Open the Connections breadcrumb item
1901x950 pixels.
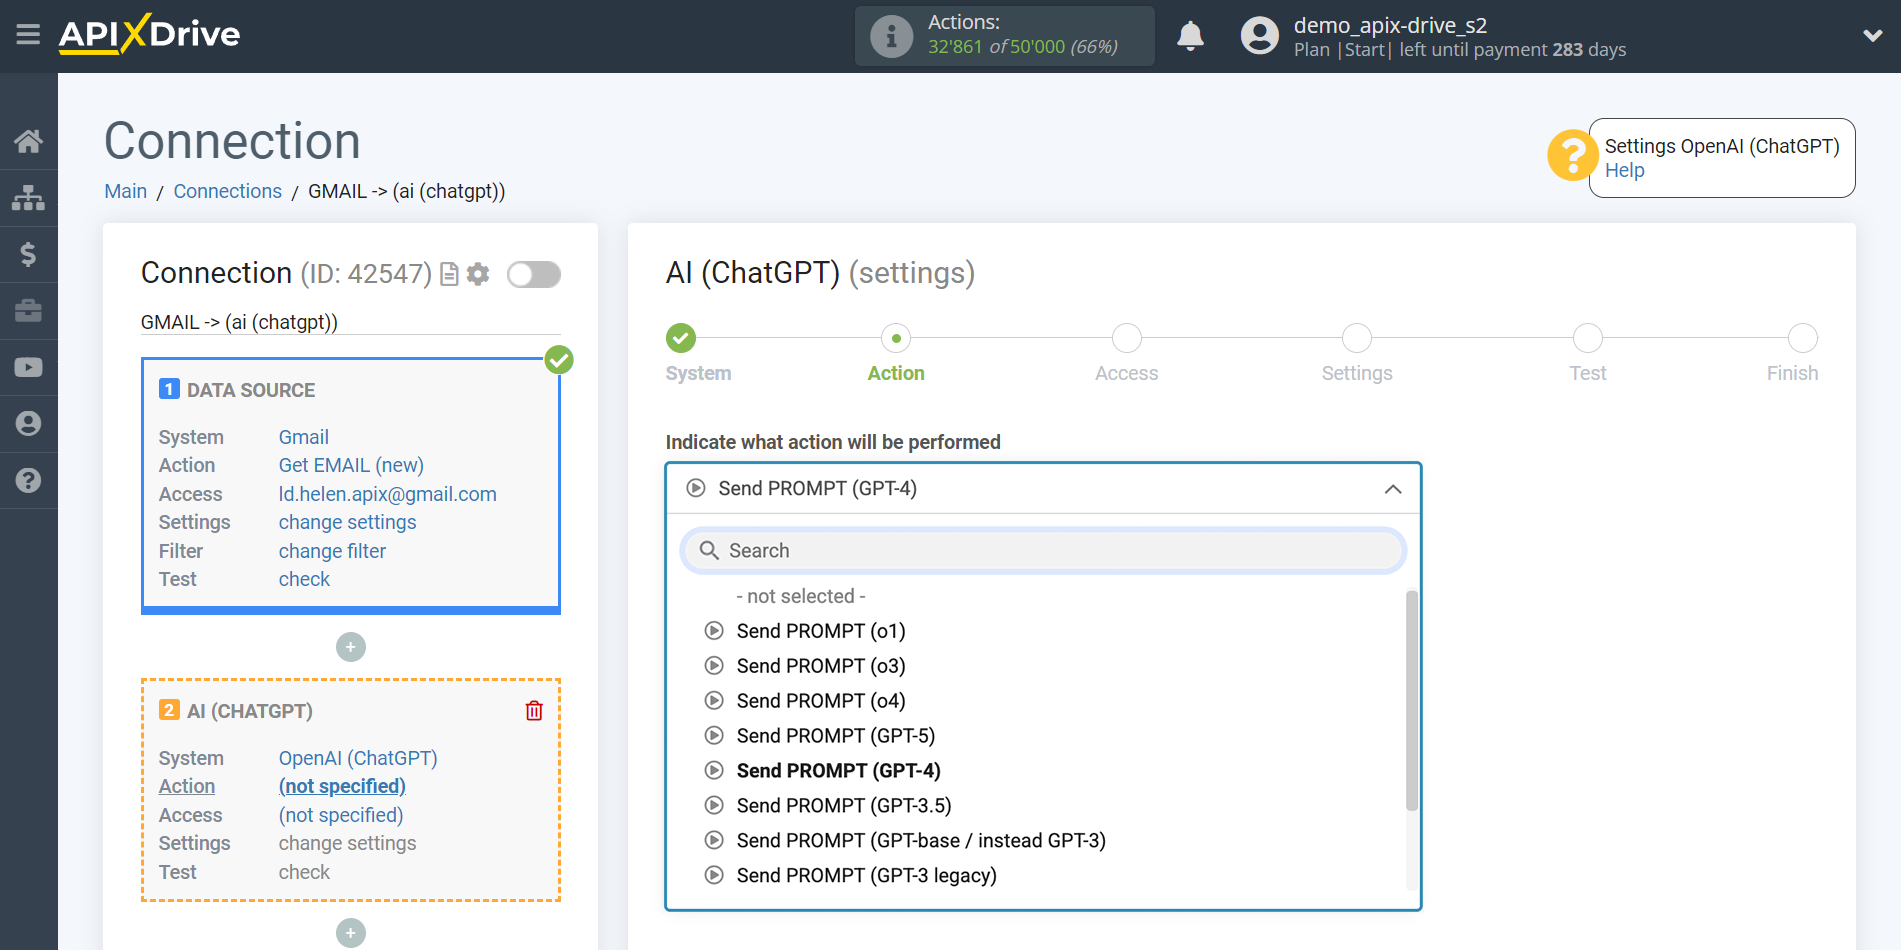(227, 191)
